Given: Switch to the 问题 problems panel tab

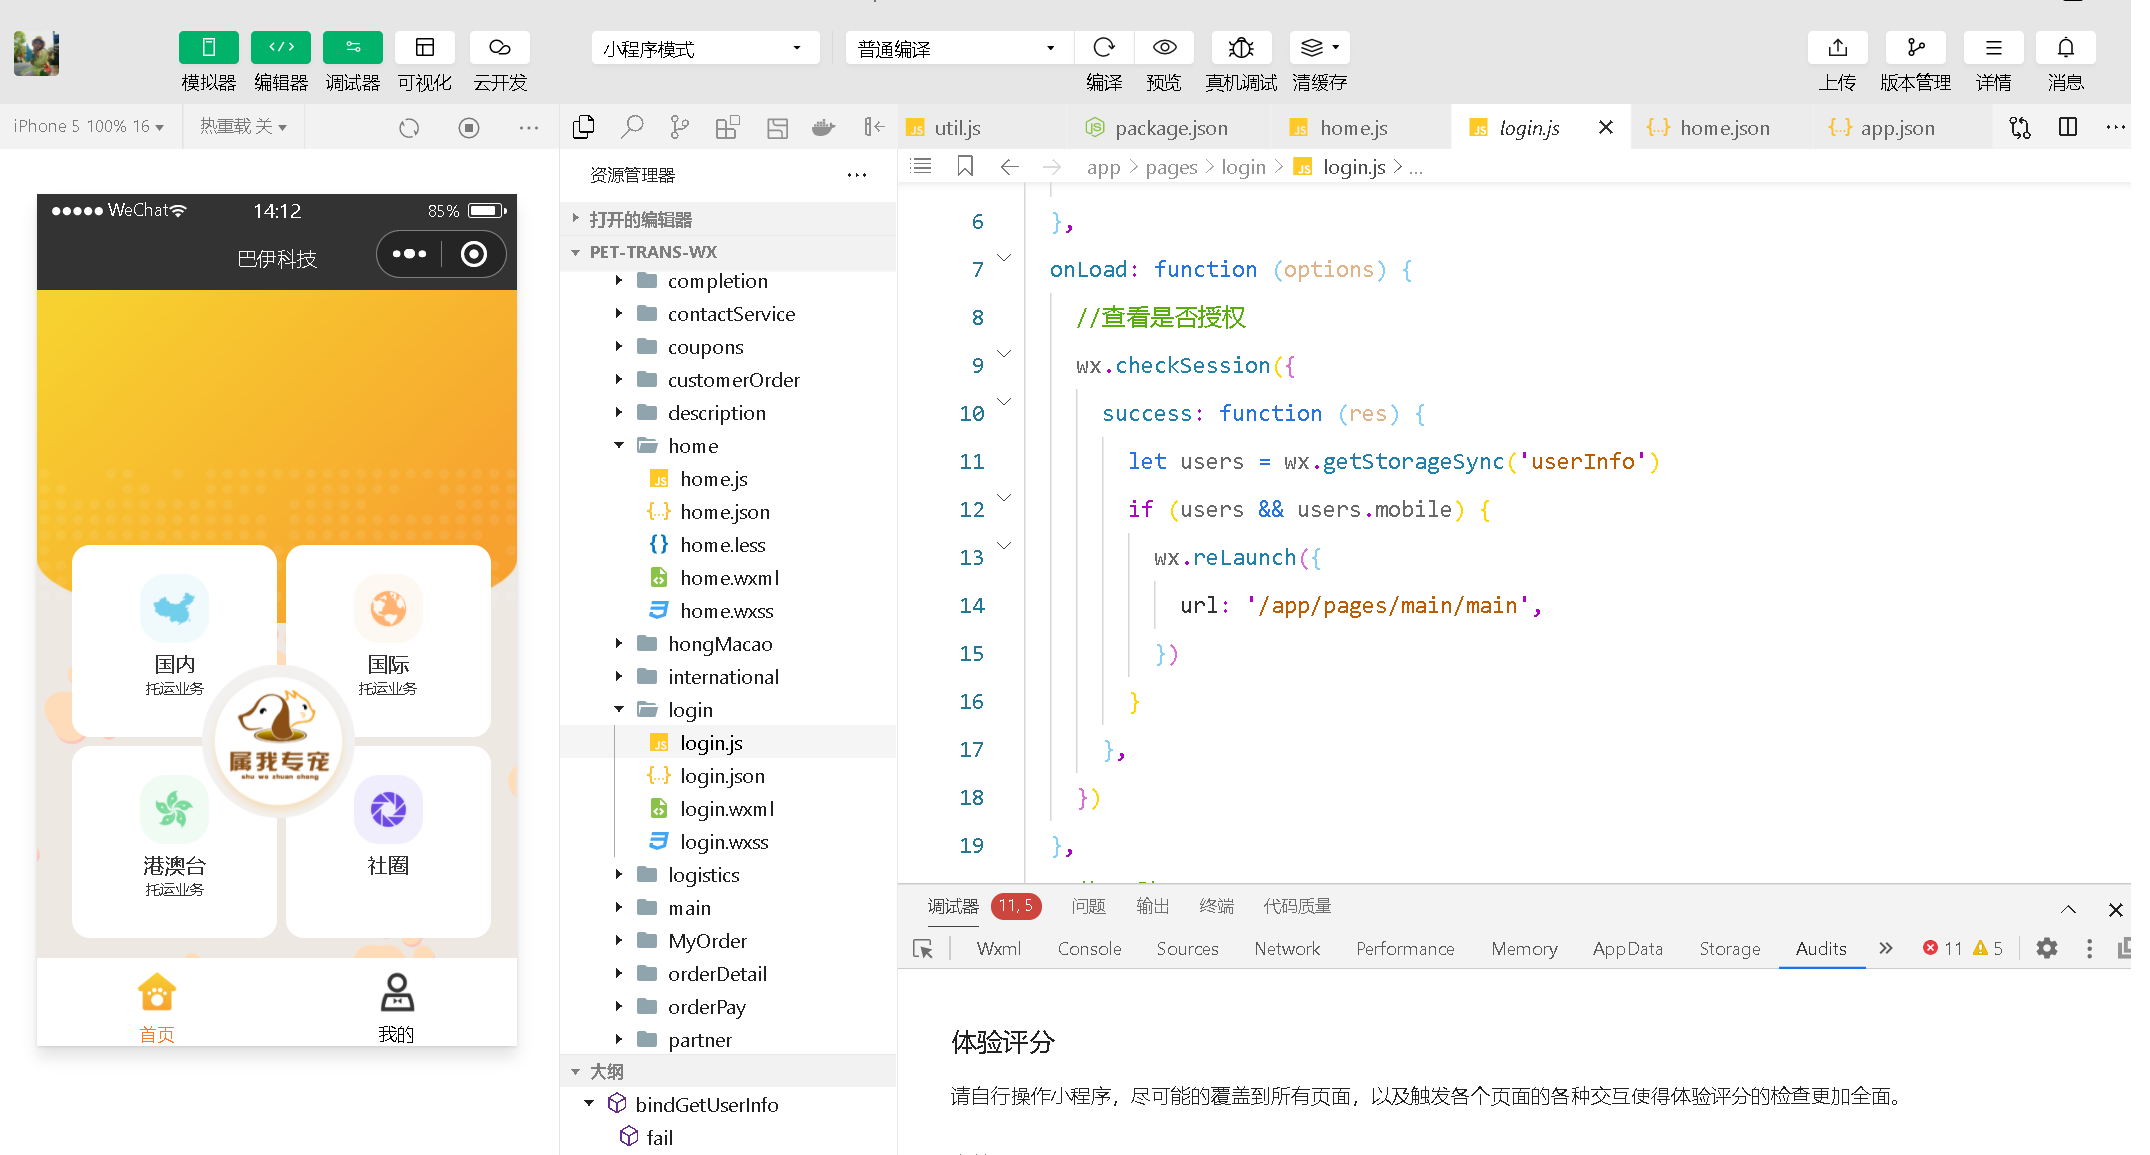Looking at the screenshot, I should 1088,906.
